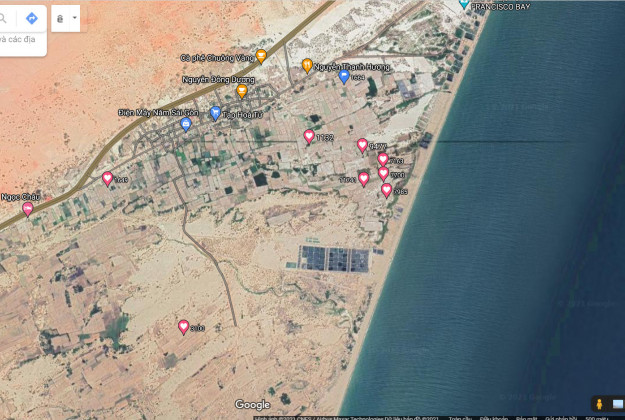Click the Google logo link
This screenshot has height=420, width=625.
click(x=252, y=404)
